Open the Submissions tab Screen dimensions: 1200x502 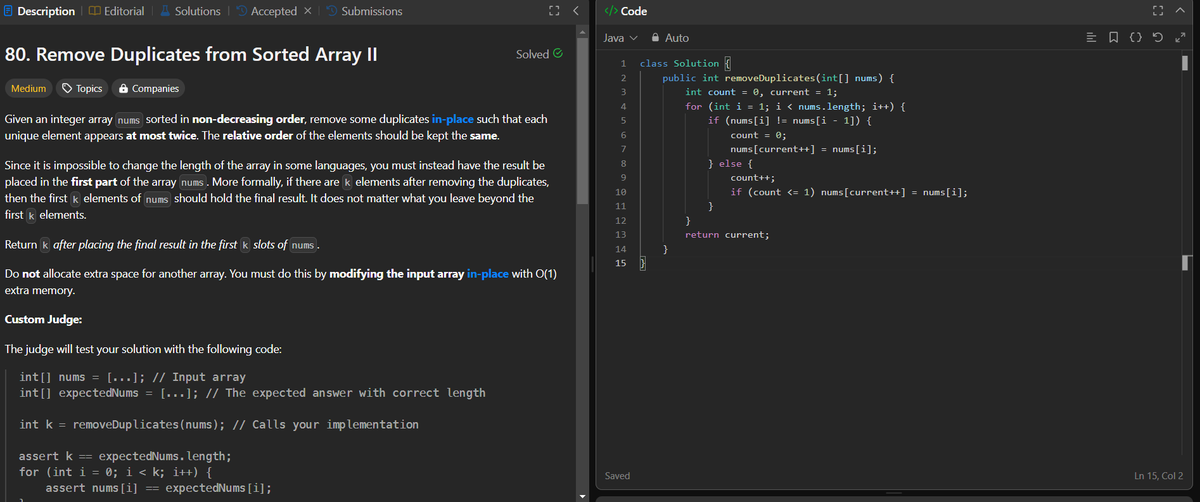coord(364,11)
